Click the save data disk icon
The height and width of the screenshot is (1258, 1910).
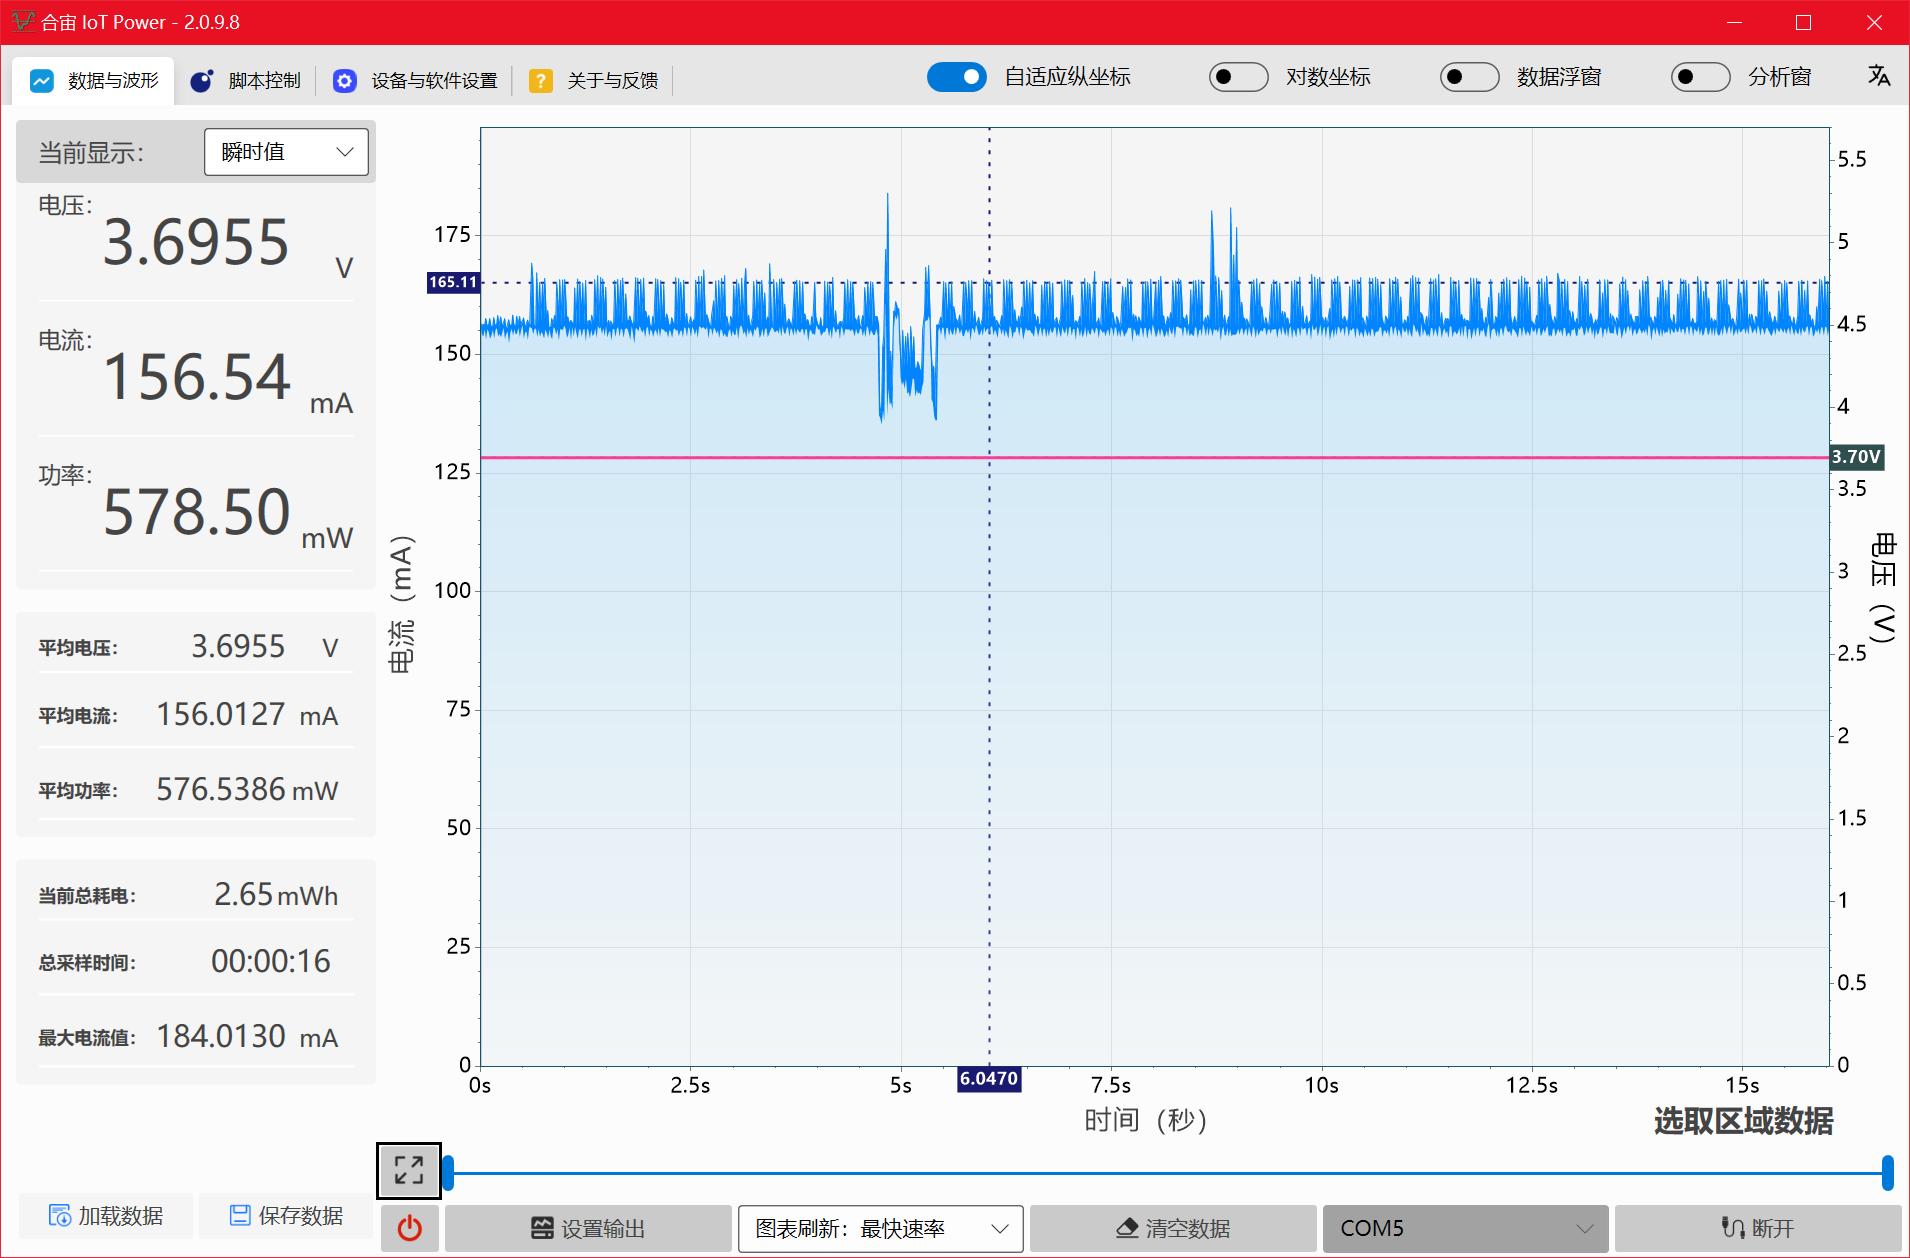click(x=240, y=1215)
